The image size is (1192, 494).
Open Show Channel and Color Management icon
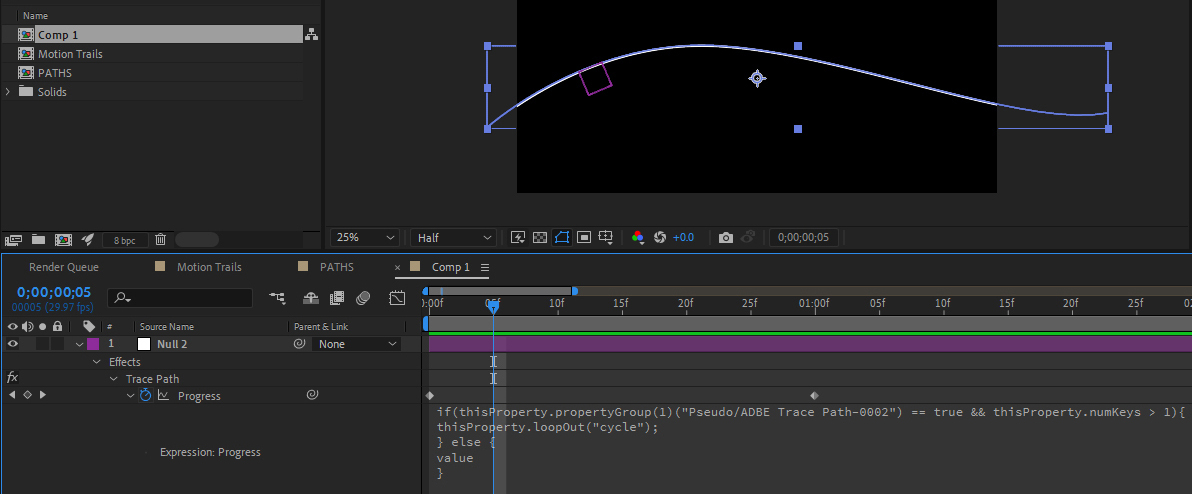[637, 238]
